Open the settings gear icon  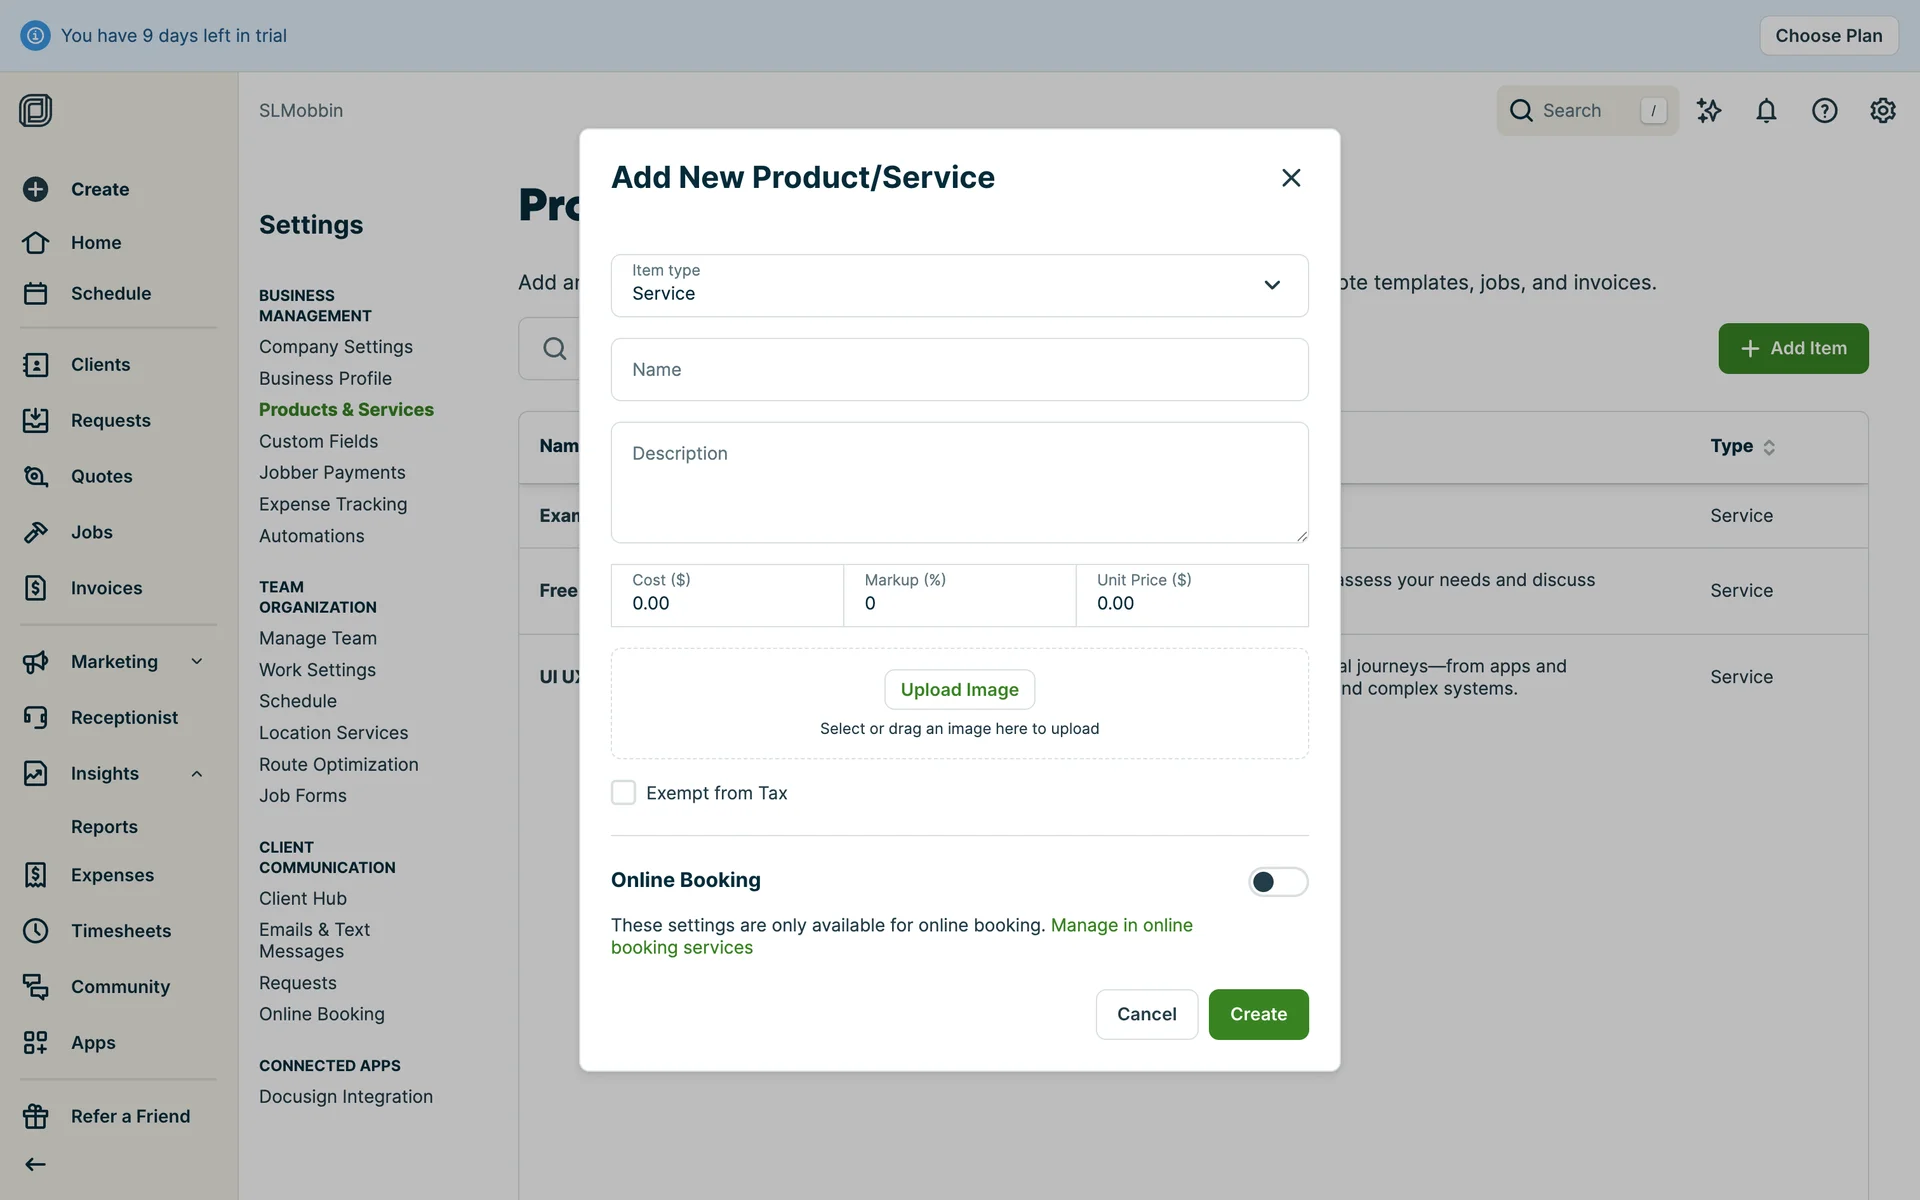pos(1882,110)
